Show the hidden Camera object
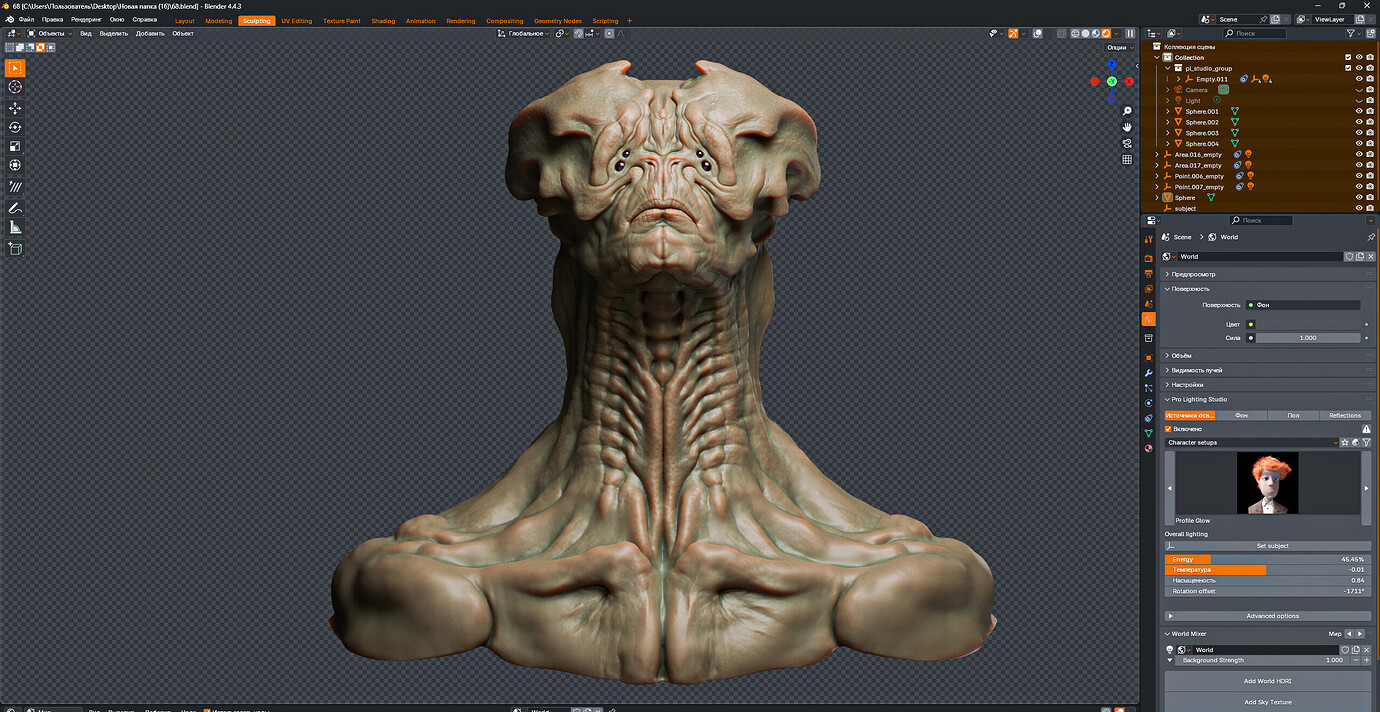This screenshot has height=712, width=1380. 1359,90
